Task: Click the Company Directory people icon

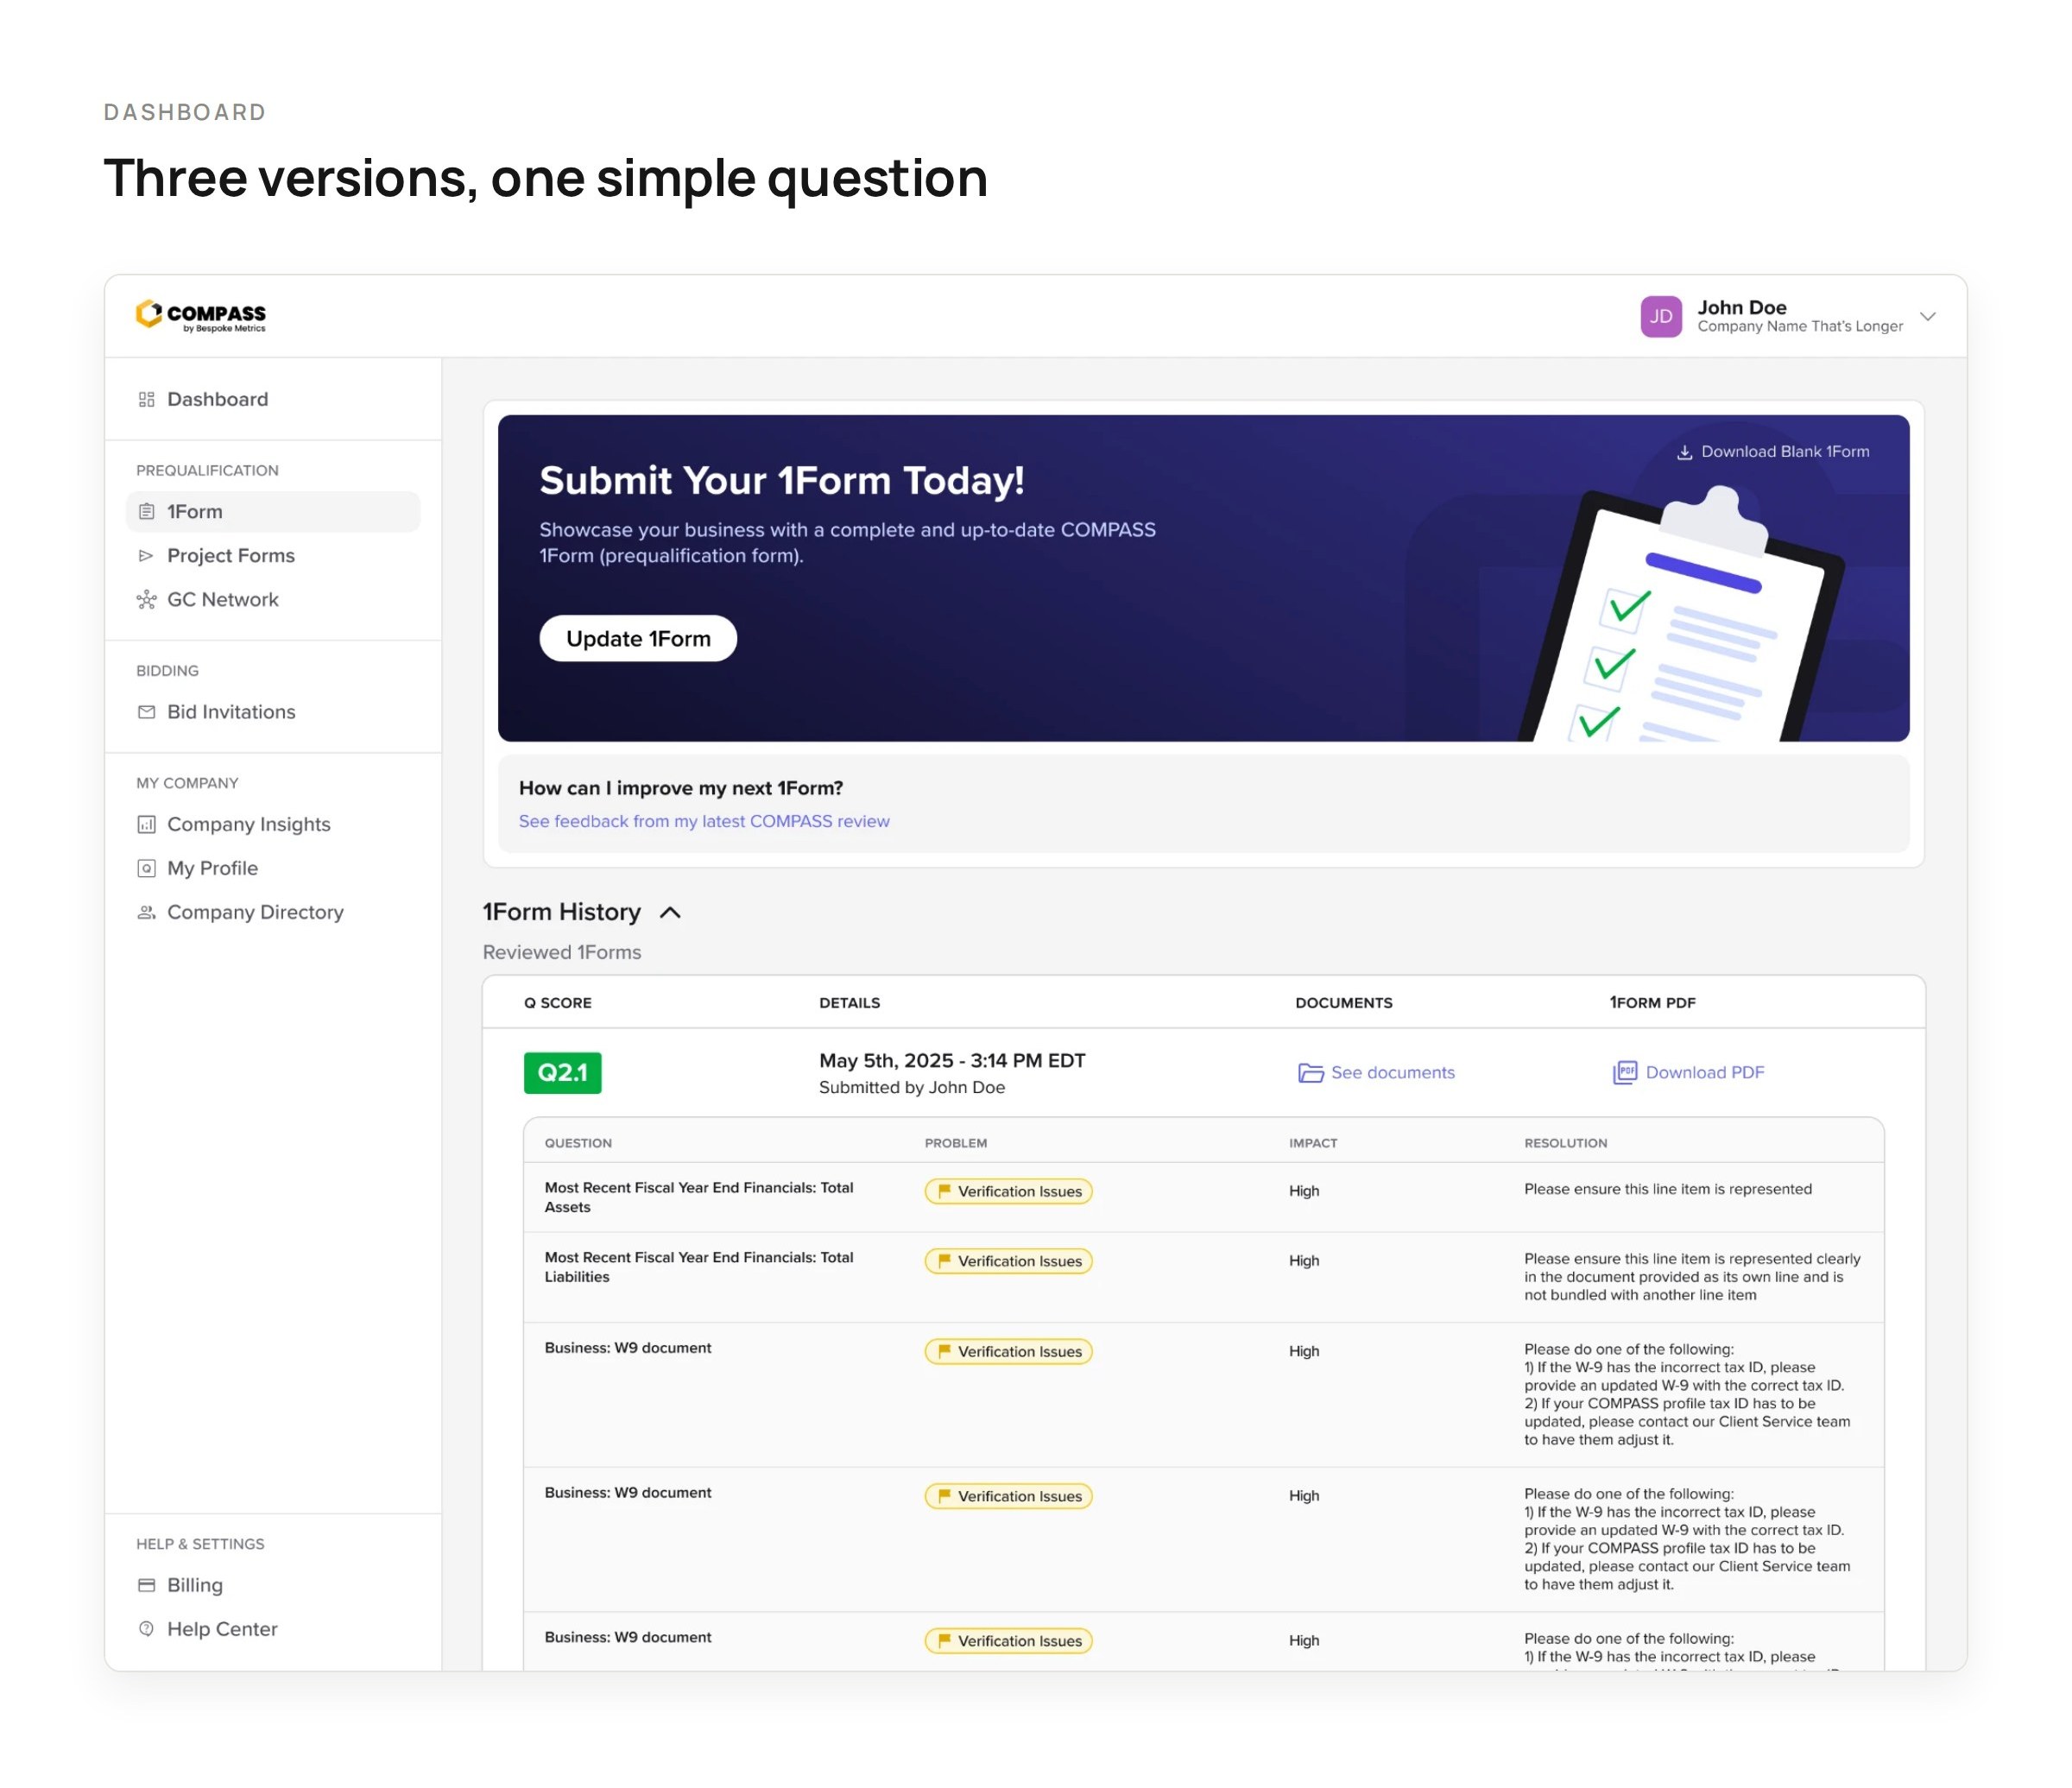Action: (x=146, y=912)
